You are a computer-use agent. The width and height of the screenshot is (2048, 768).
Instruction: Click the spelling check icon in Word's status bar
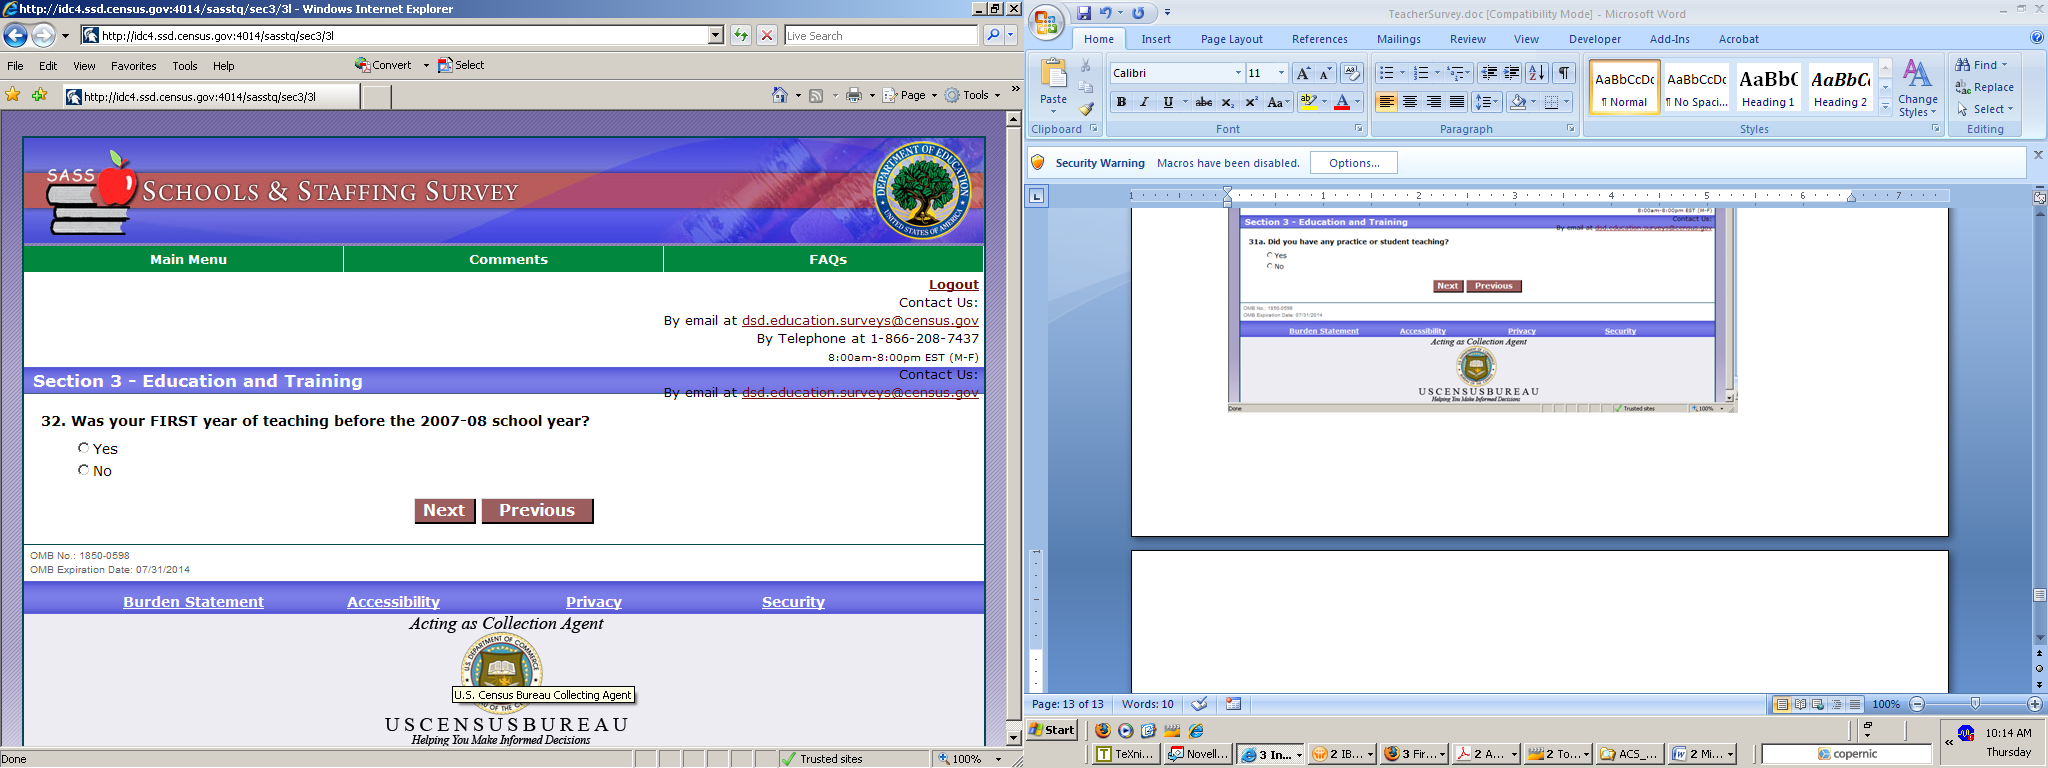click(1199, 704)
